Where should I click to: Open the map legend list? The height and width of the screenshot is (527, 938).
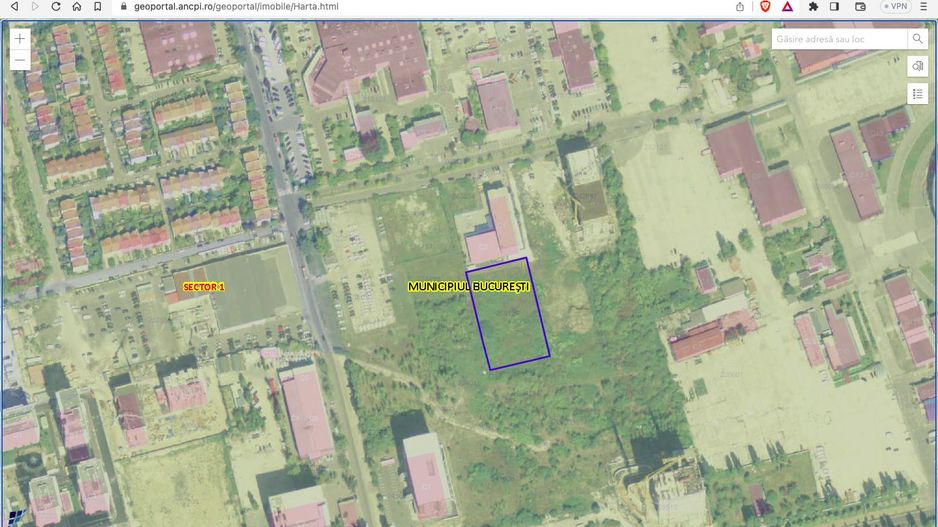tap(918, 93)
